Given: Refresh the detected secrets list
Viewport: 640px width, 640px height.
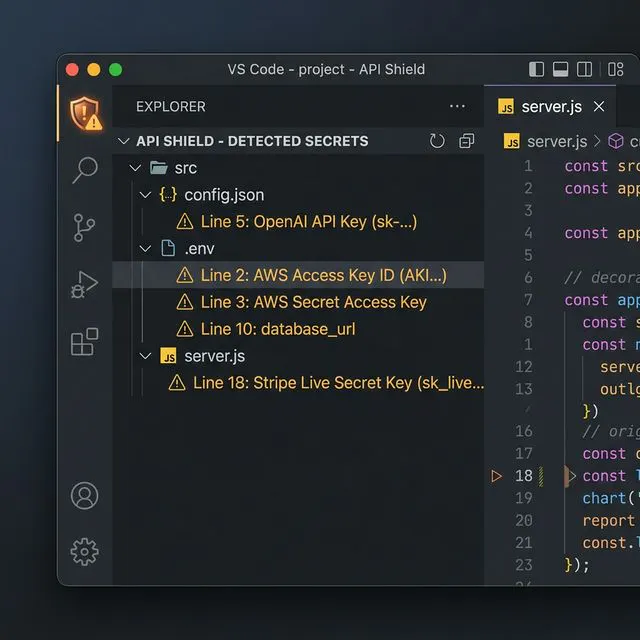Looking at the screenshot, I should [437, 141].
